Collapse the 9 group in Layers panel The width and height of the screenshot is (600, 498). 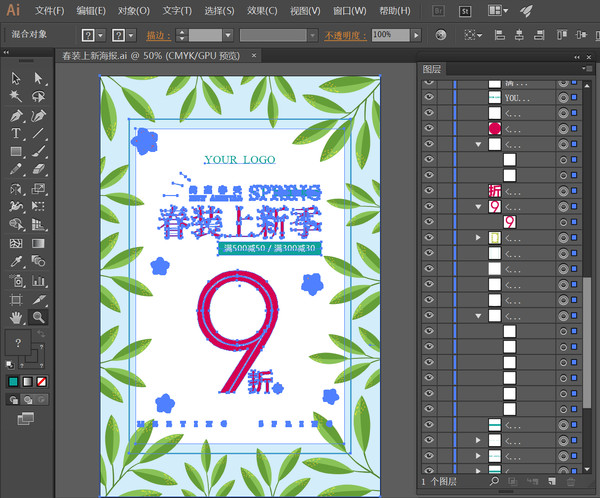478,207
